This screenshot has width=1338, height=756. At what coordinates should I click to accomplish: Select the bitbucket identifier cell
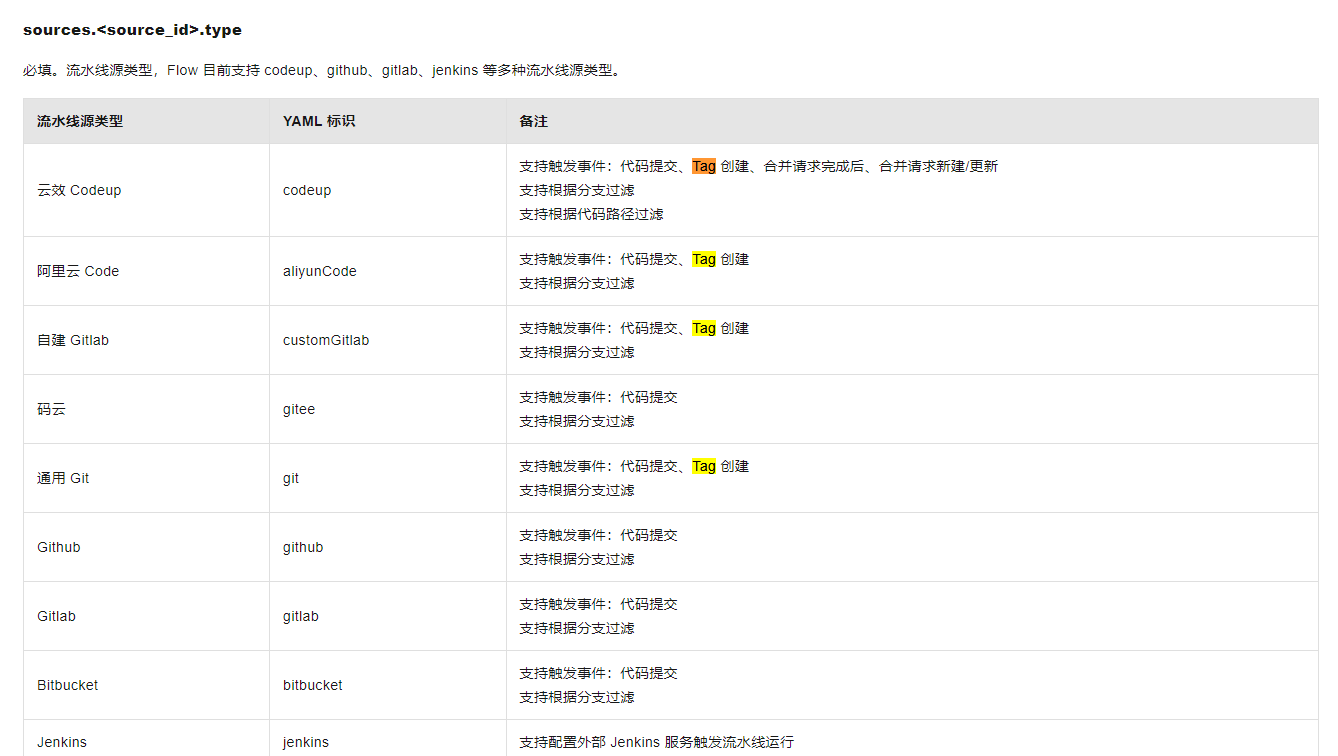tap(388, 685)
